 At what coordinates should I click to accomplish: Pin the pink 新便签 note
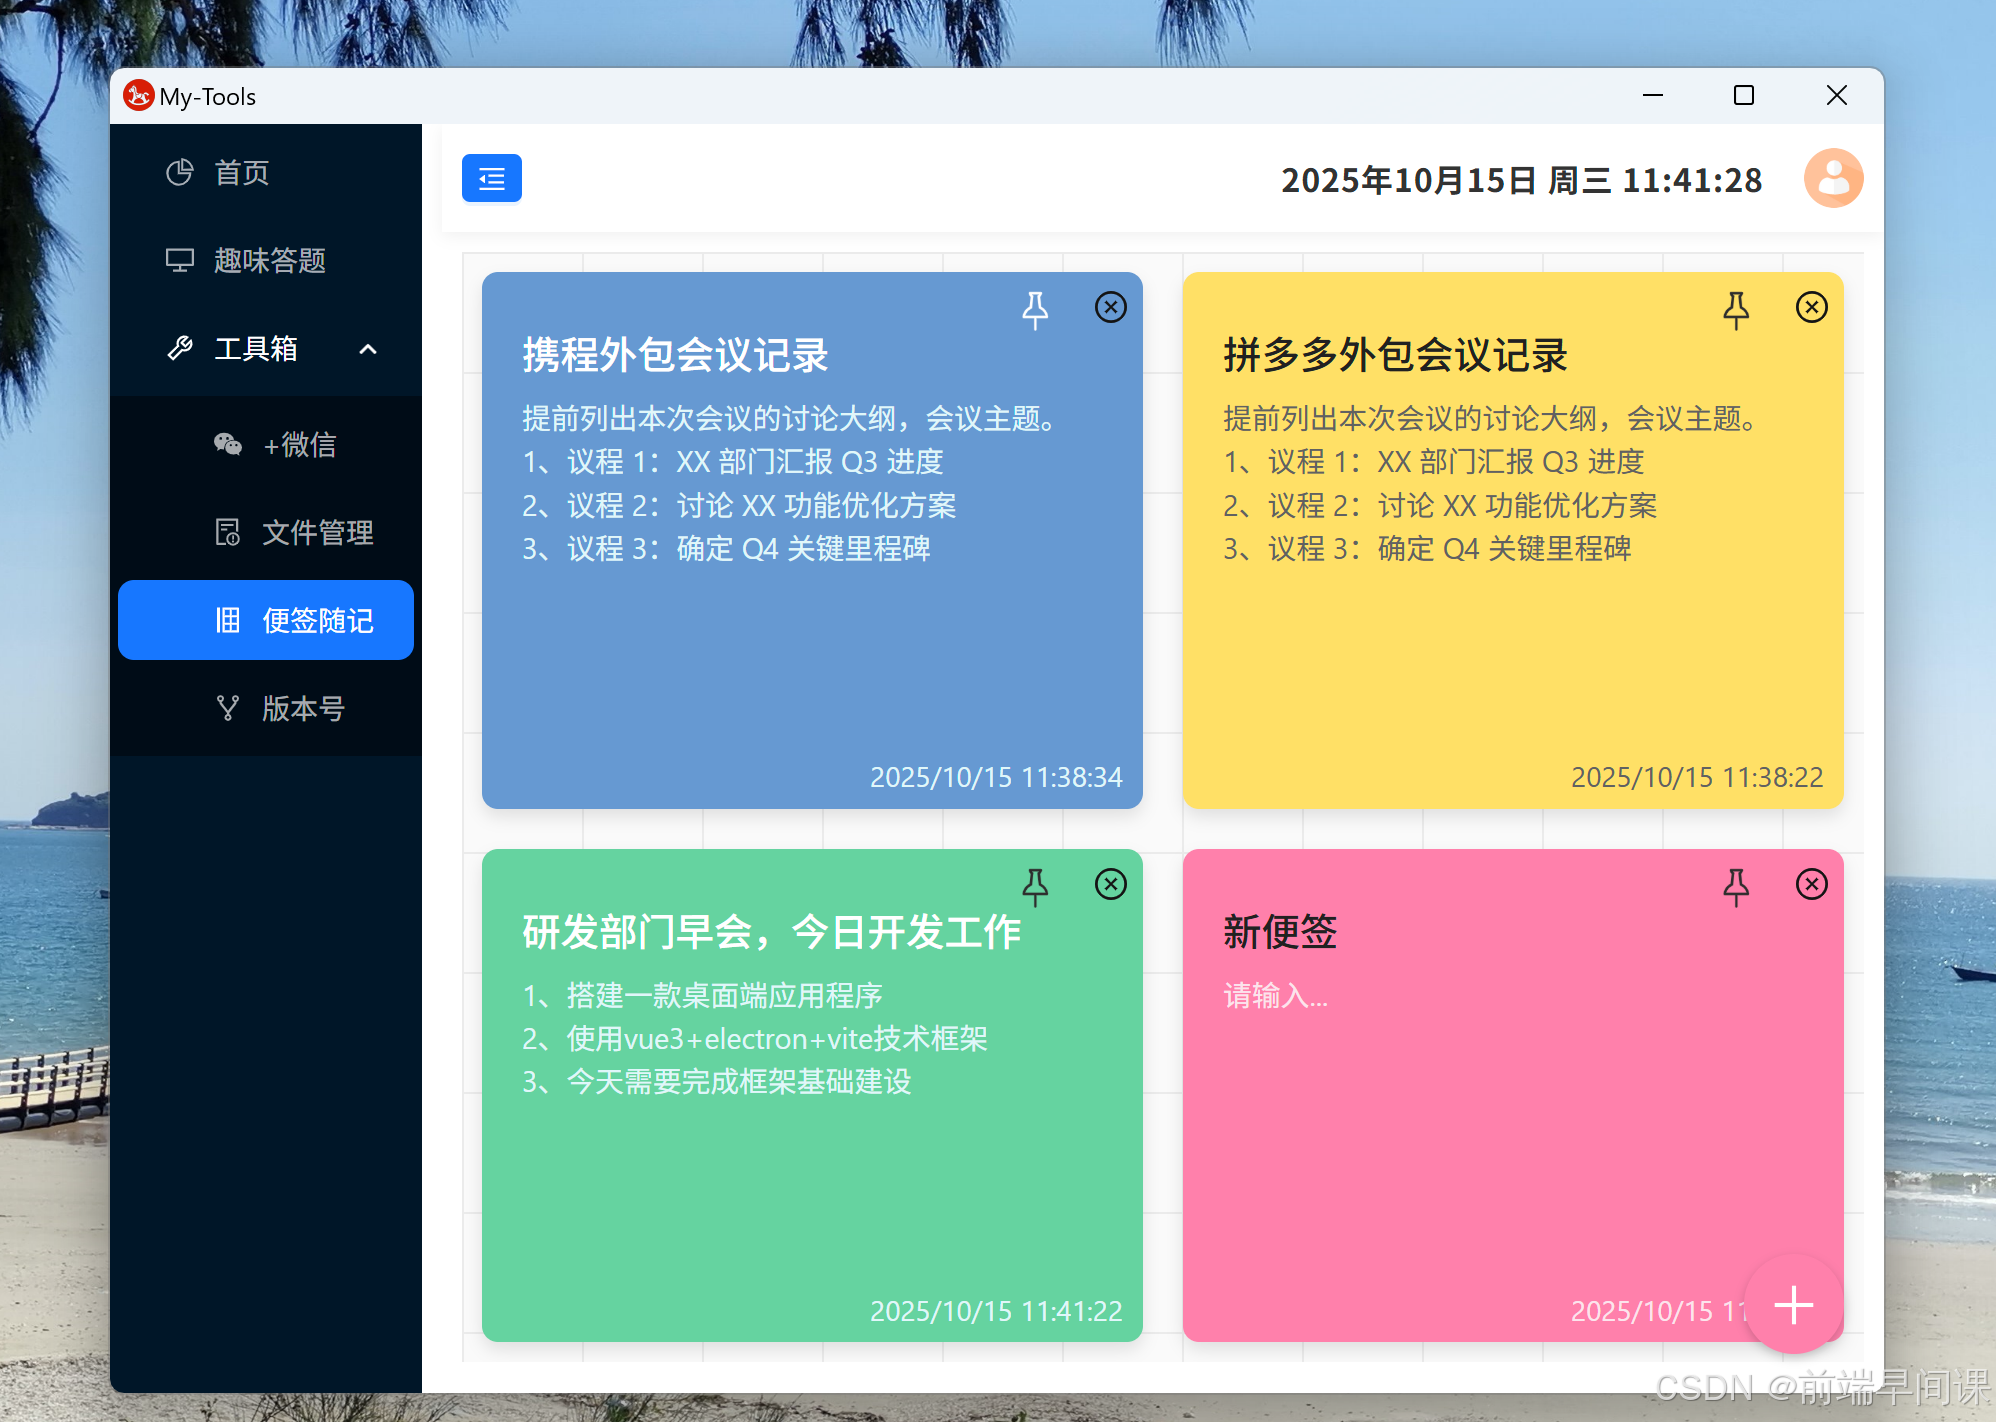pyautogui.click(x=1736, y=887)
